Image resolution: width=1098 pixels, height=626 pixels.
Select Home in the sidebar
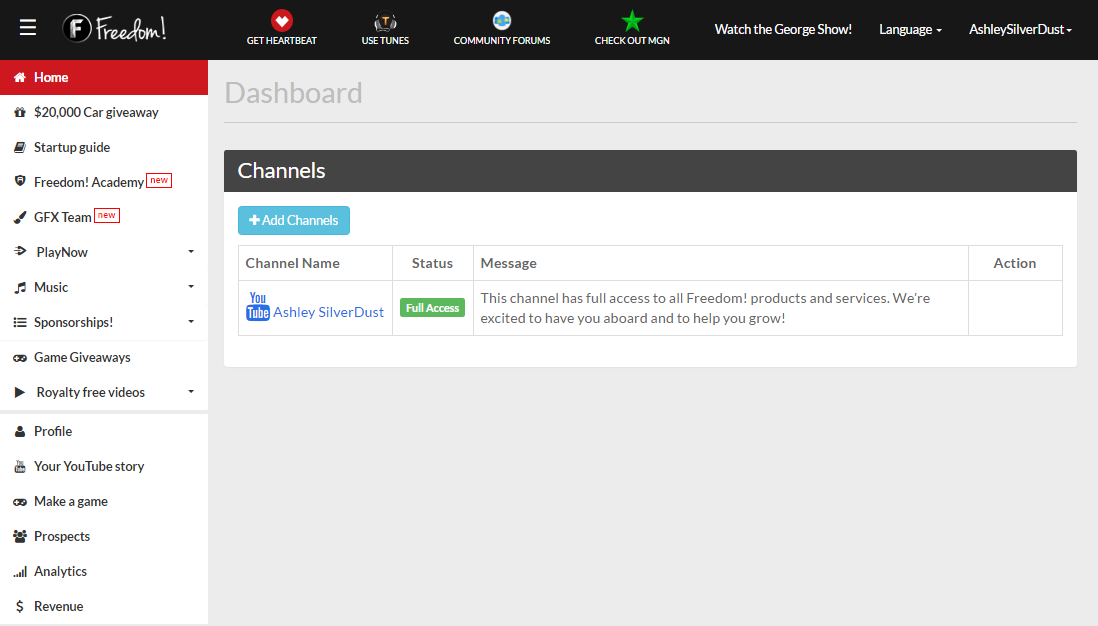coord(51,77)
